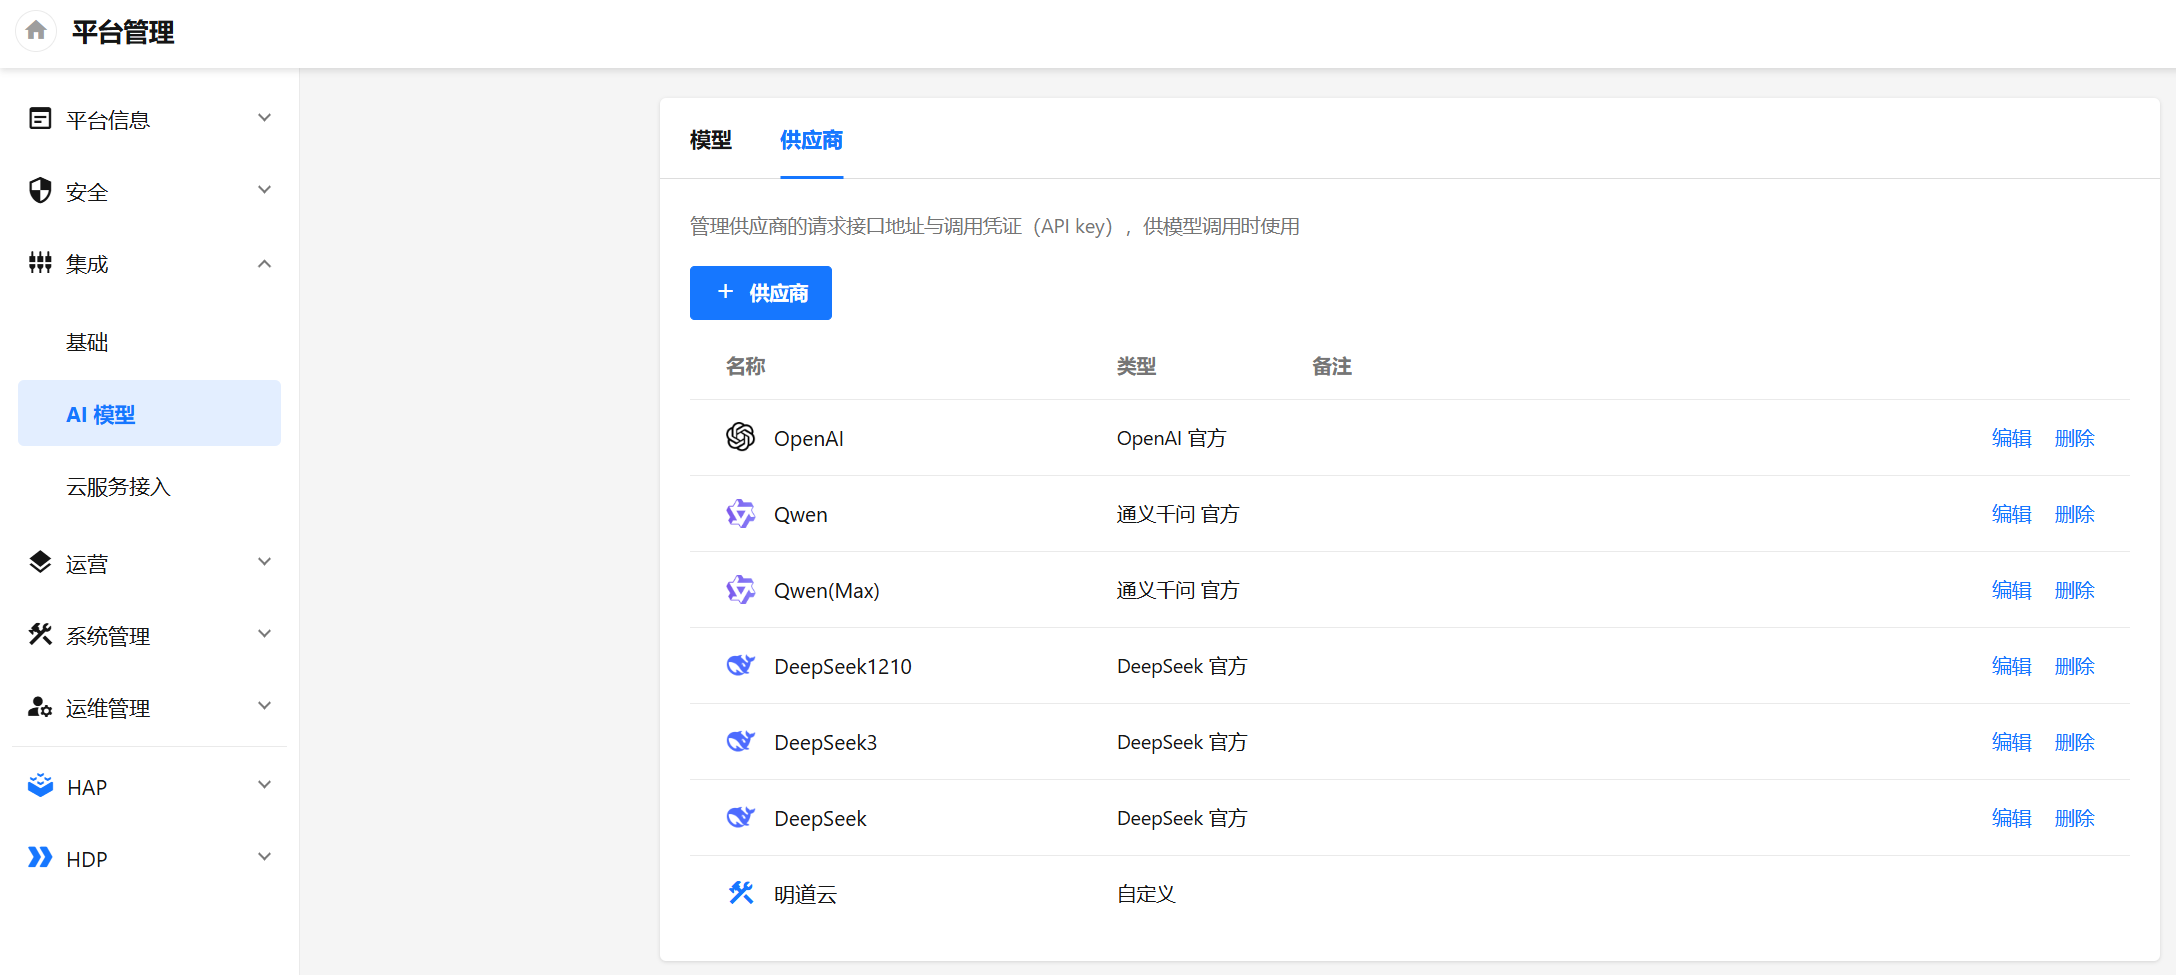Click the 平台信息 menu label
Image resolution: width=2176 pixels, height=975 pixels.
click(108, 120)
